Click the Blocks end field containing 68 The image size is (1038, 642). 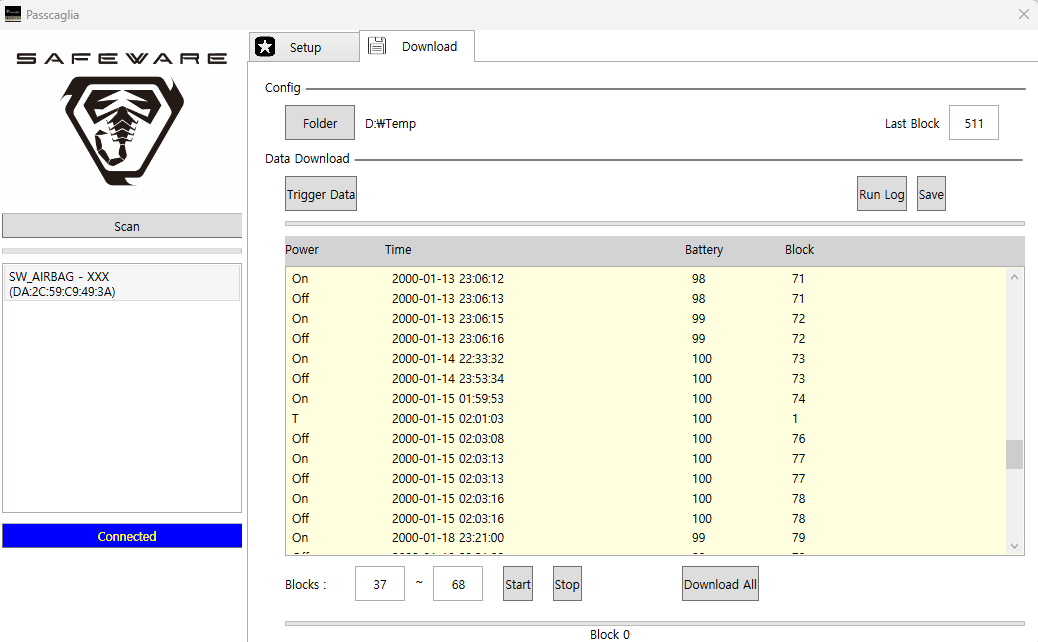coord(458,584)
